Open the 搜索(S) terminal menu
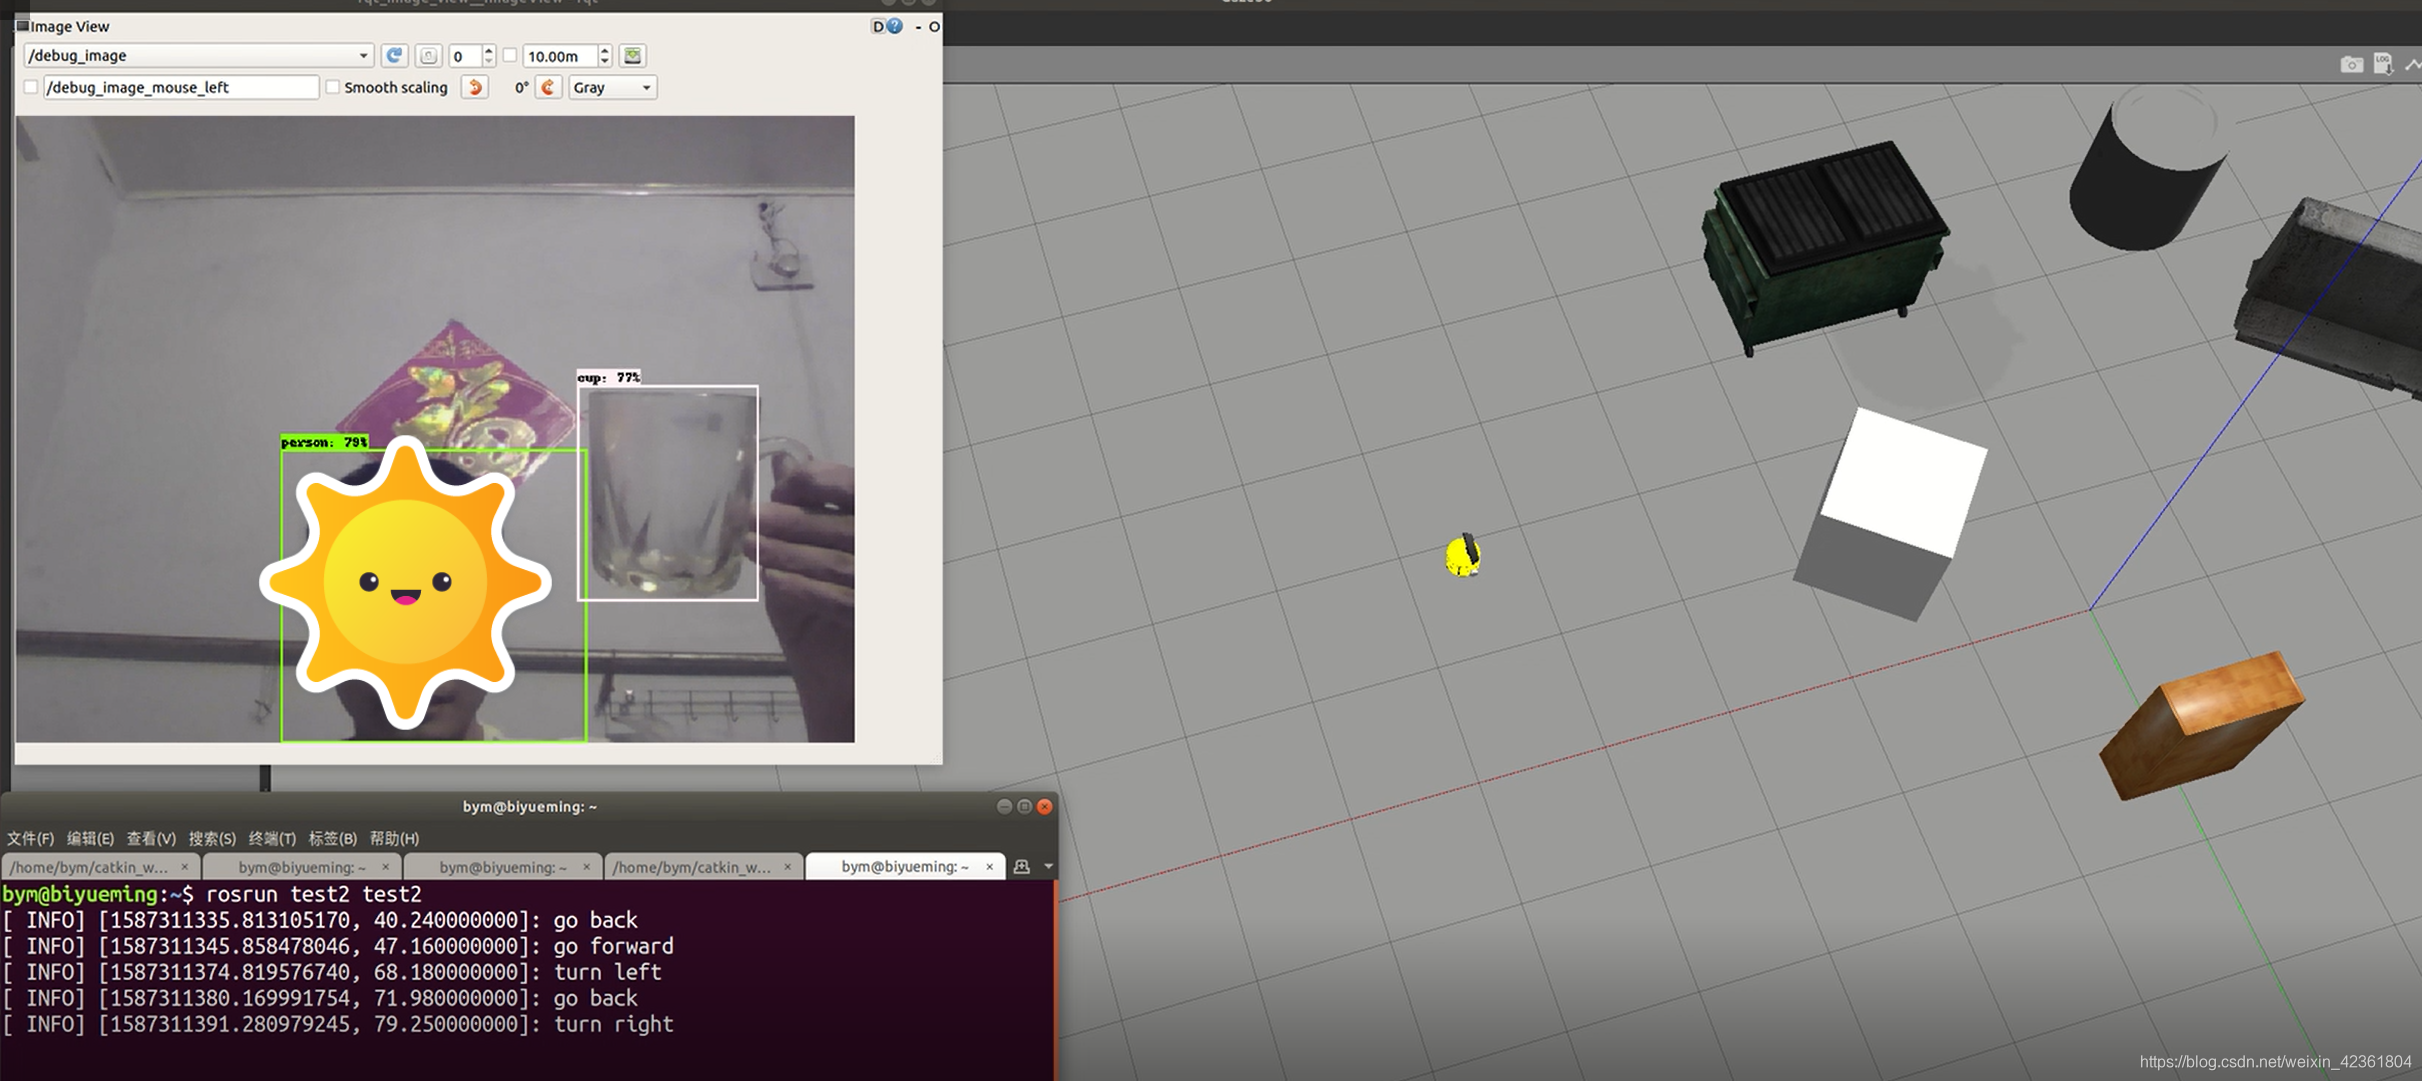The height and width of the screenshot is (1081, 2422). pyautogui.click(x=212, y=839)
